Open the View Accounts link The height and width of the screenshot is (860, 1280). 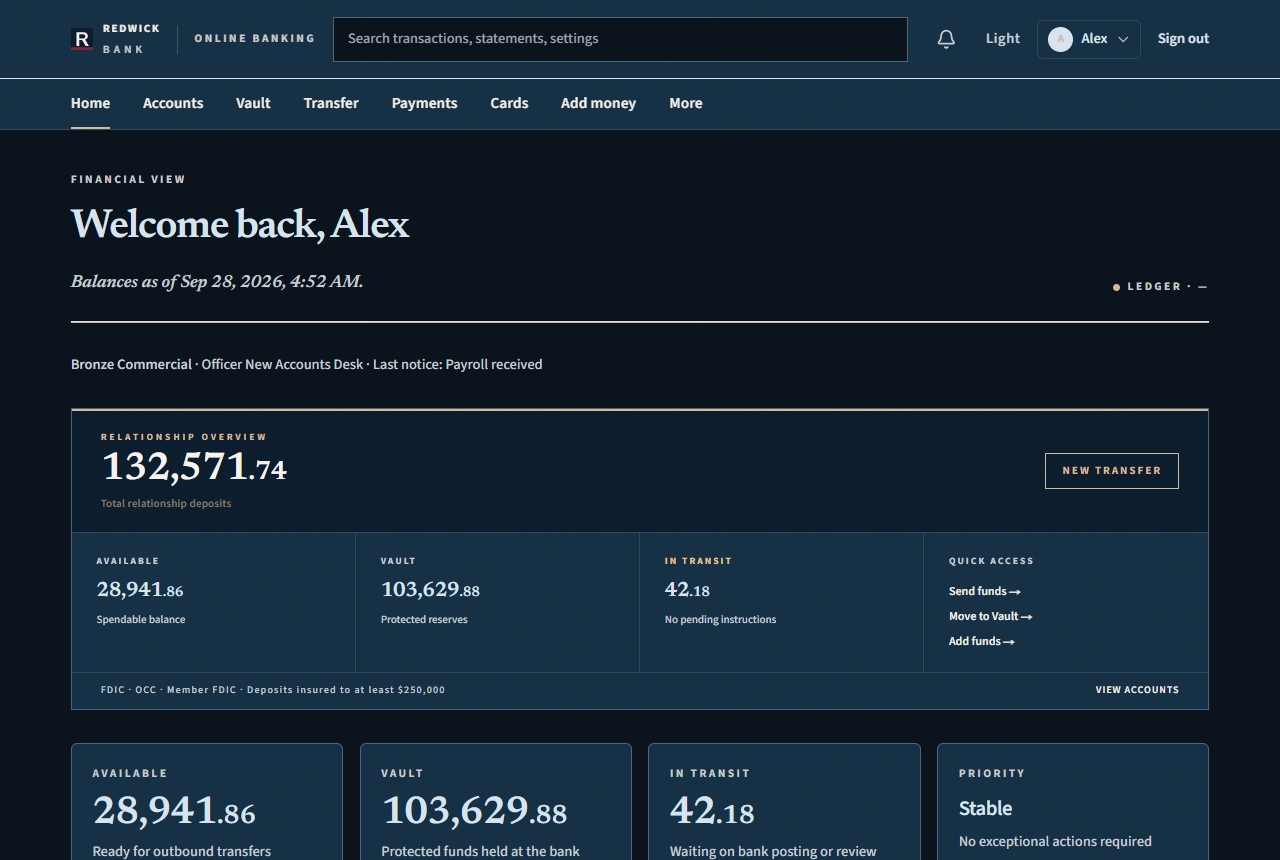coord(1137,690)
